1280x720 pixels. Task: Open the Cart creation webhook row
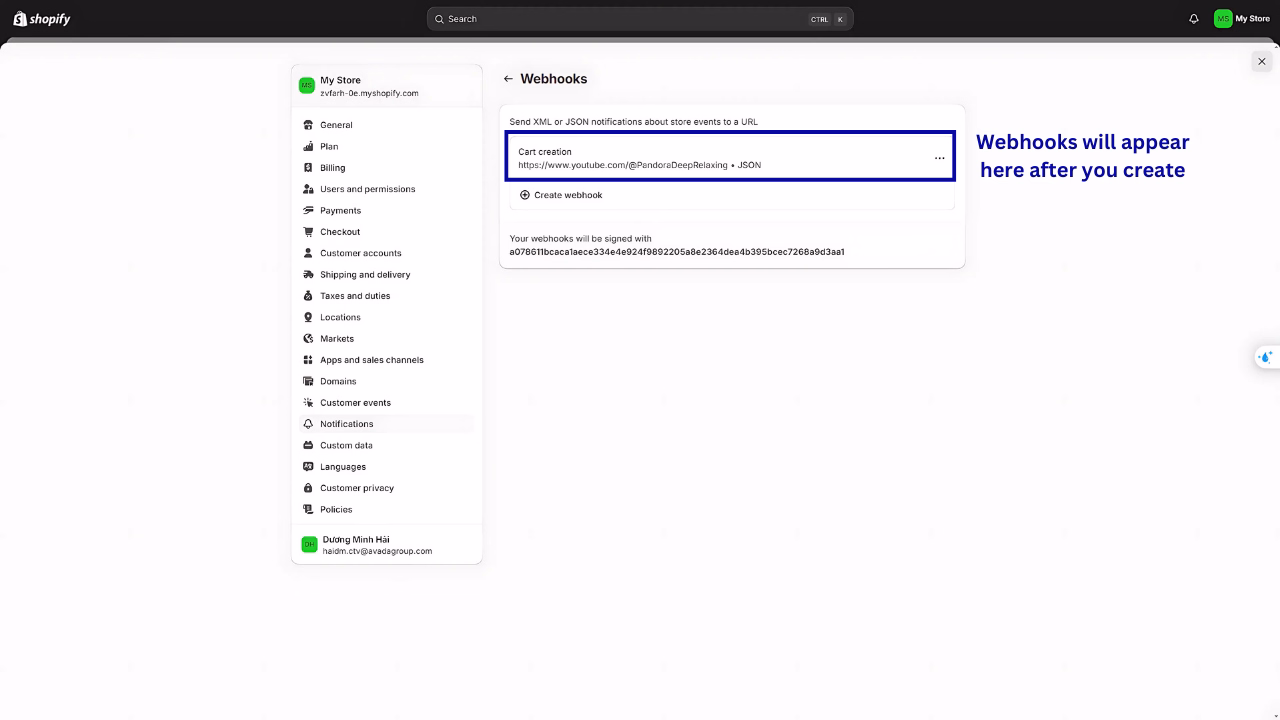pyautogui.click(x=730, y=158)
